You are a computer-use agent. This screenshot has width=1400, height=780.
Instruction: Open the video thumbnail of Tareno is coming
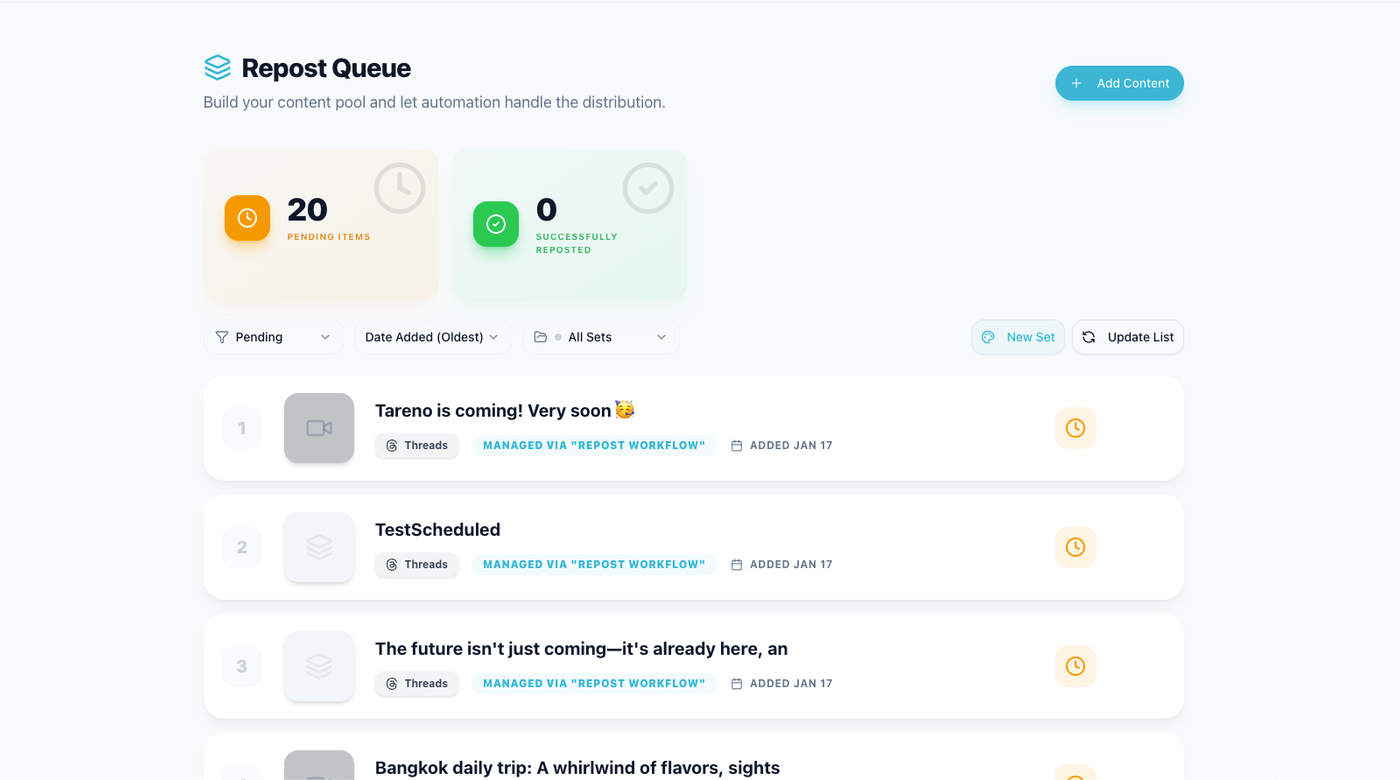[x=319, y=428]
